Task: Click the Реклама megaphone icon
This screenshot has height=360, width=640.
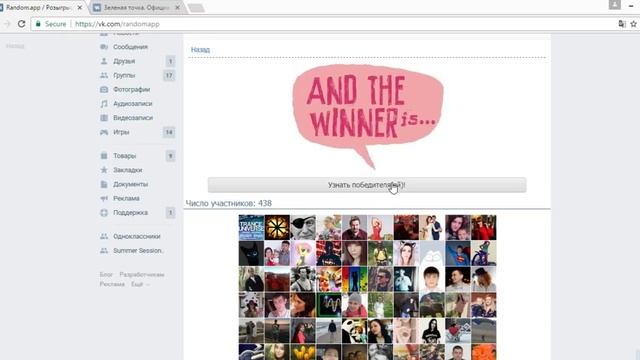Action: 104,198
